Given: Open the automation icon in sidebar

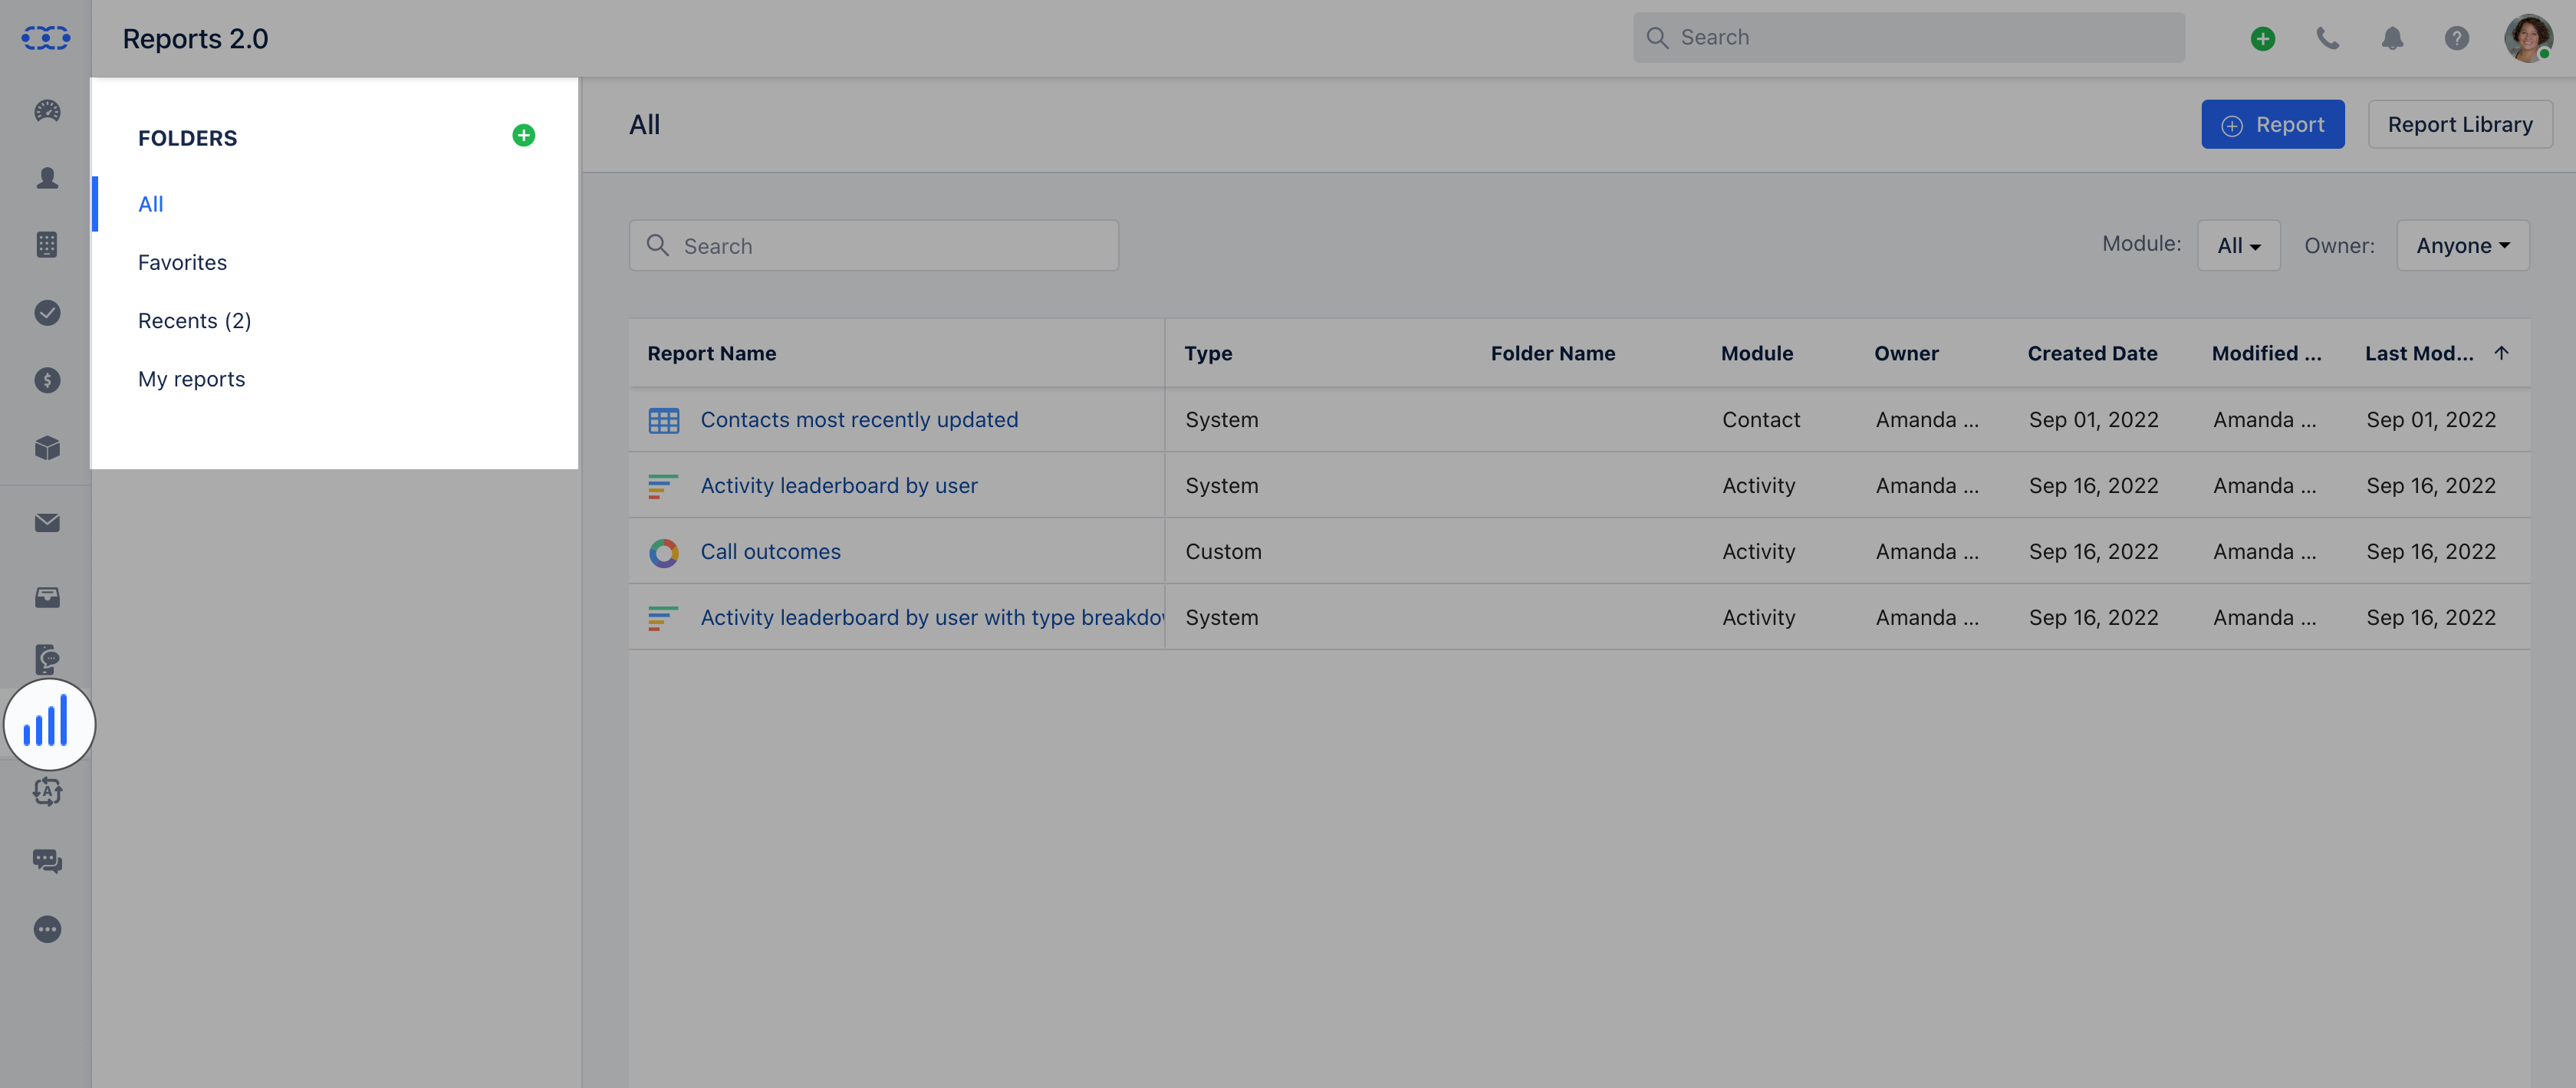Looking at the screenshot, I should coord(47,792).
